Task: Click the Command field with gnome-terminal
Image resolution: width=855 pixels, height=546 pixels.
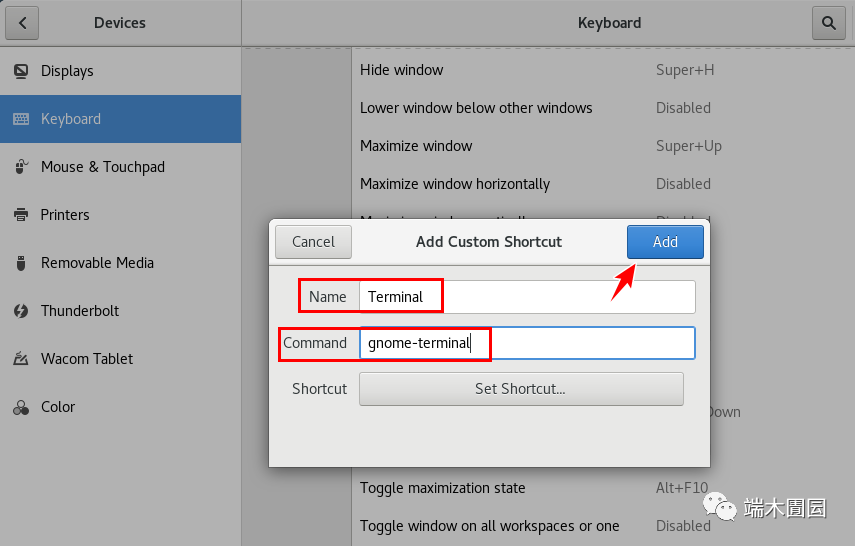Action: pyautogui.click(x=526, y=343)
